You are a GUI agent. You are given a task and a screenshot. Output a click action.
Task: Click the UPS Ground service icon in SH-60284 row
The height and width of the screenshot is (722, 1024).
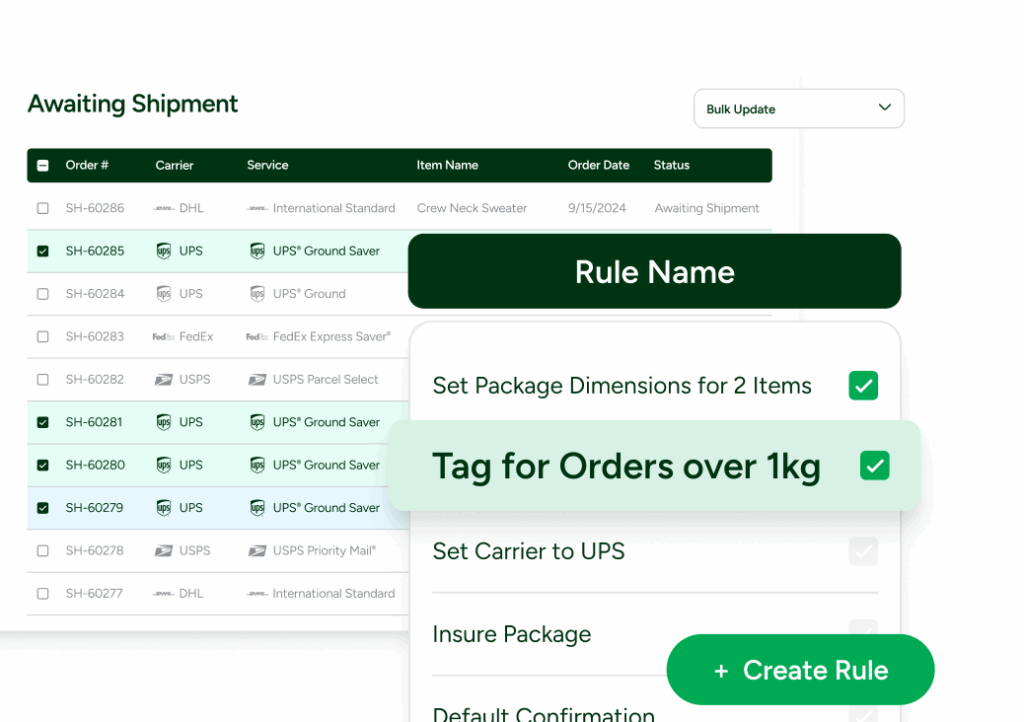click(x=257, y=294)
